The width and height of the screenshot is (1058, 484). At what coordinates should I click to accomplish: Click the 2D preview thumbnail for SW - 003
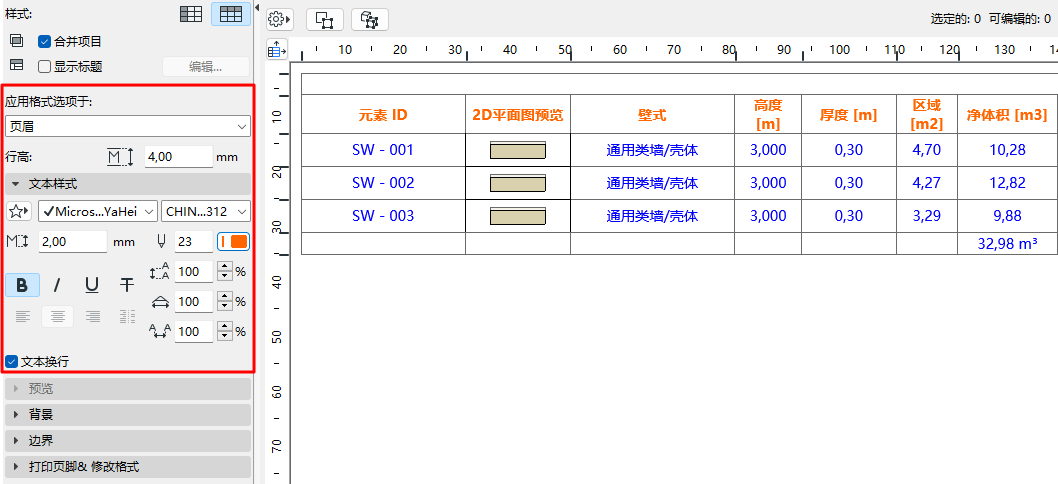coord(518,217)
